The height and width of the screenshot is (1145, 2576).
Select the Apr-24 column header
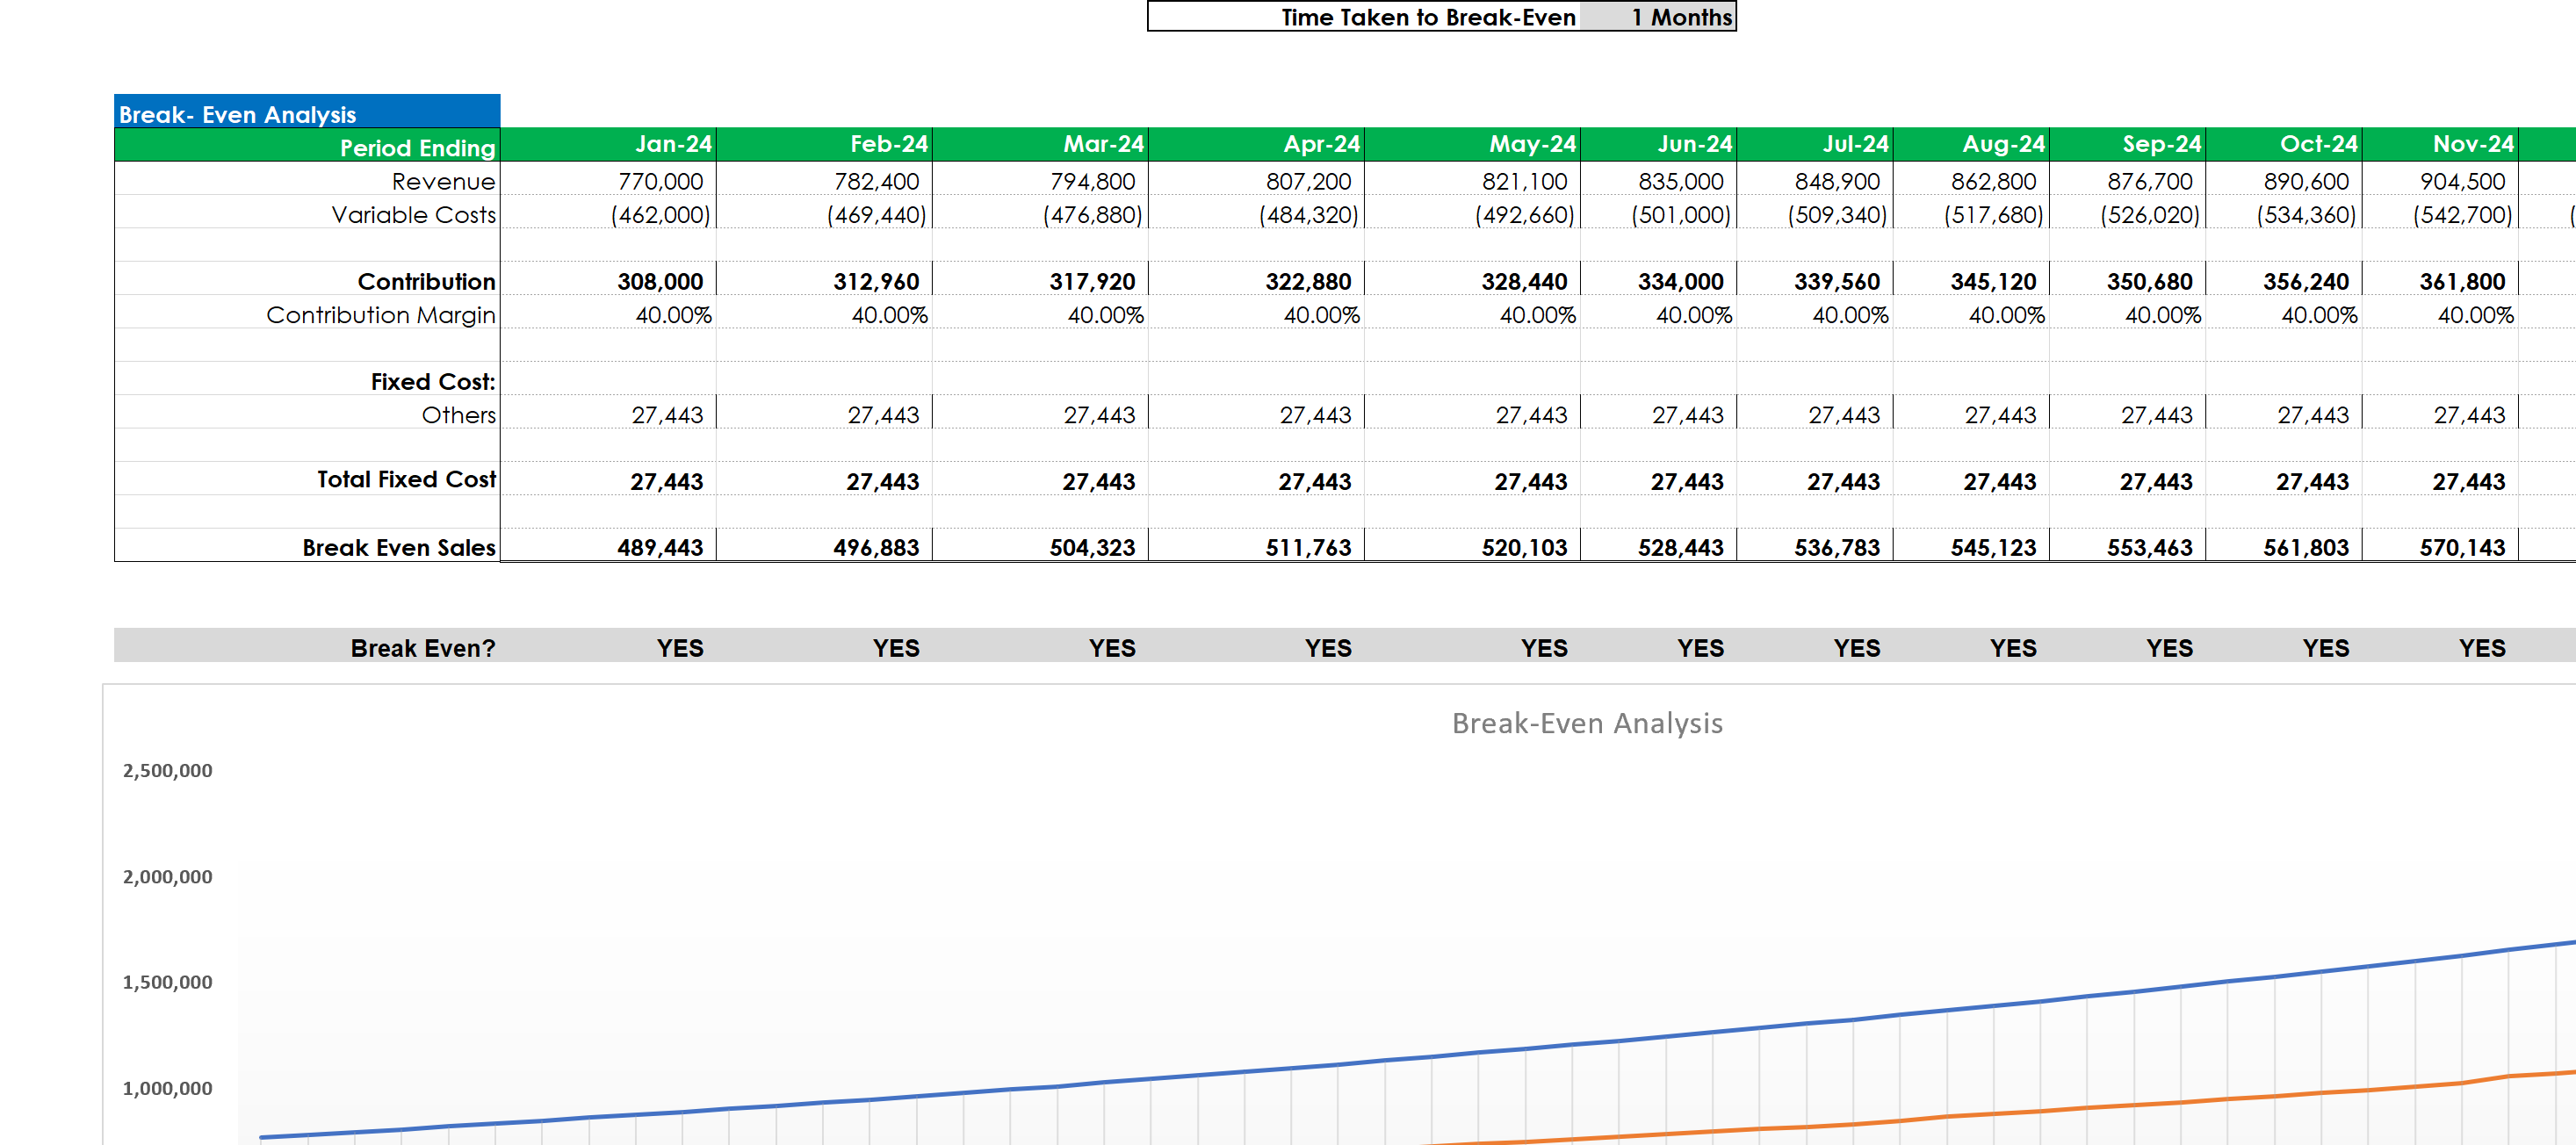(x=1256, y=144)
